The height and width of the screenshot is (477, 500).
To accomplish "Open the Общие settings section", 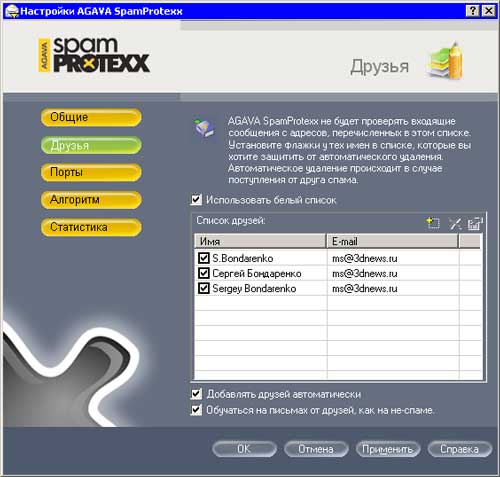I will pyautogui.click(x=91, y=117).
